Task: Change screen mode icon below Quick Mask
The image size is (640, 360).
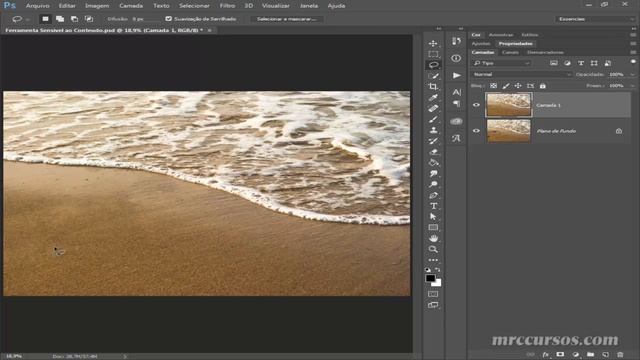Action: 433,305
